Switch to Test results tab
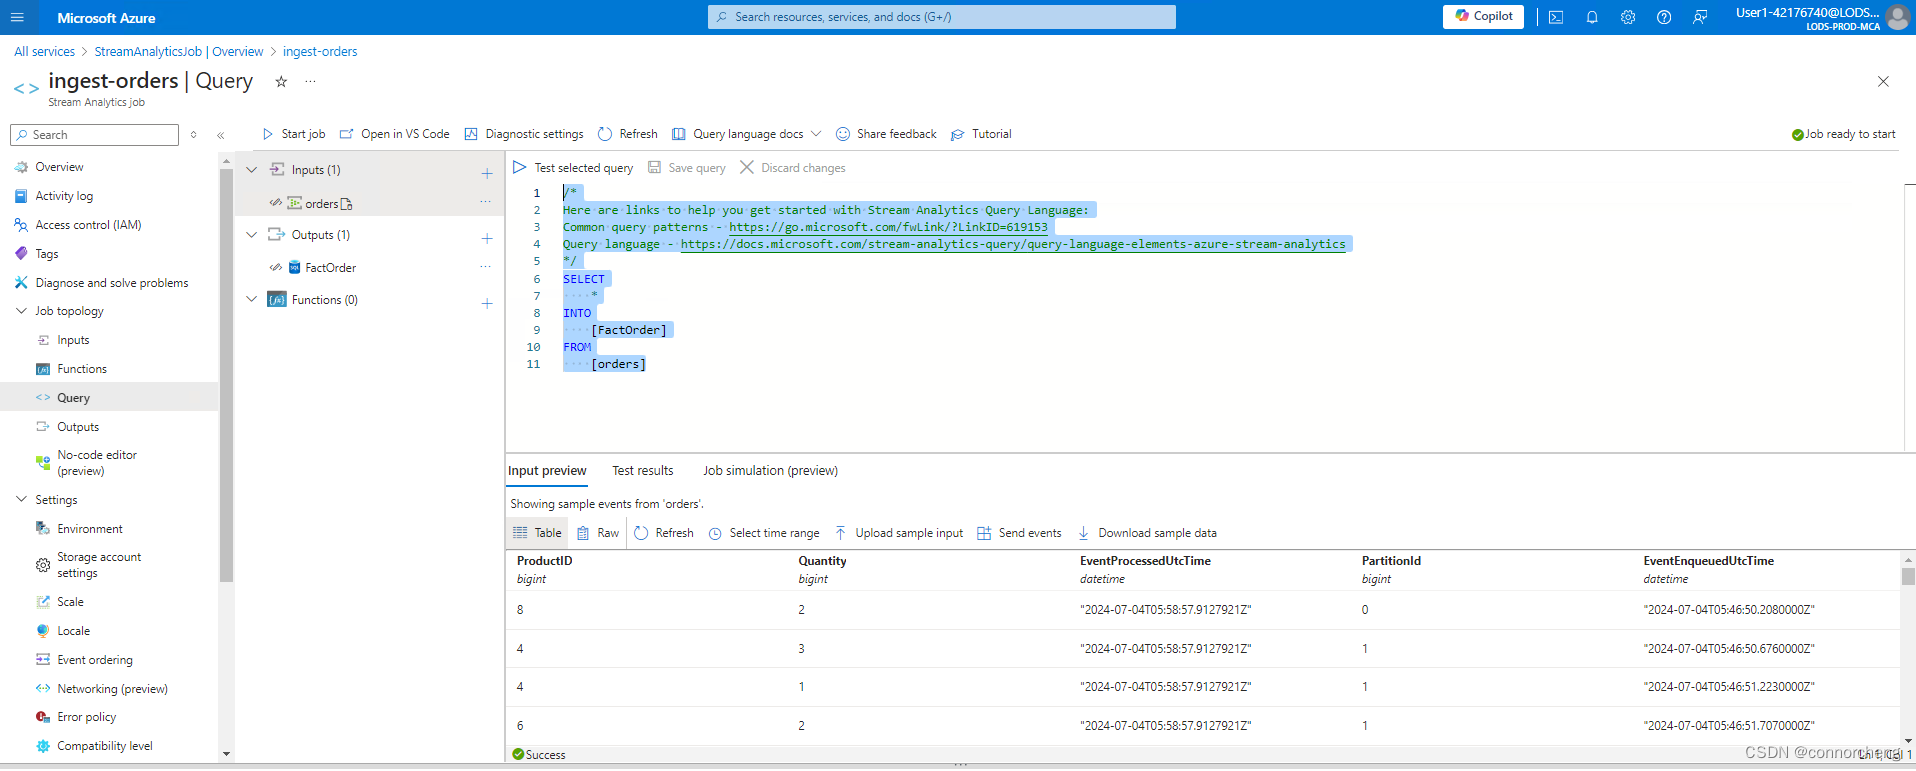This screenshot has width=1916, height=771. (x=643, y=471)
